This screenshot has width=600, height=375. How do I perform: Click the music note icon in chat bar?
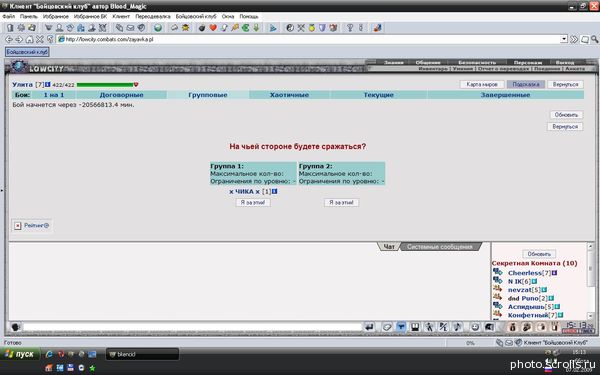457,327
